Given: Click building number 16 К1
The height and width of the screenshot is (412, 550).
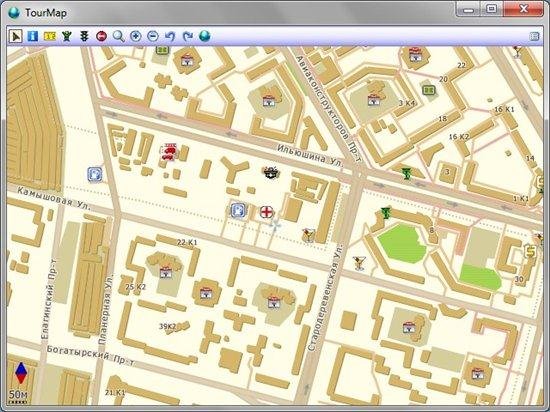Looking at the screenshot, I should point(504,109).
